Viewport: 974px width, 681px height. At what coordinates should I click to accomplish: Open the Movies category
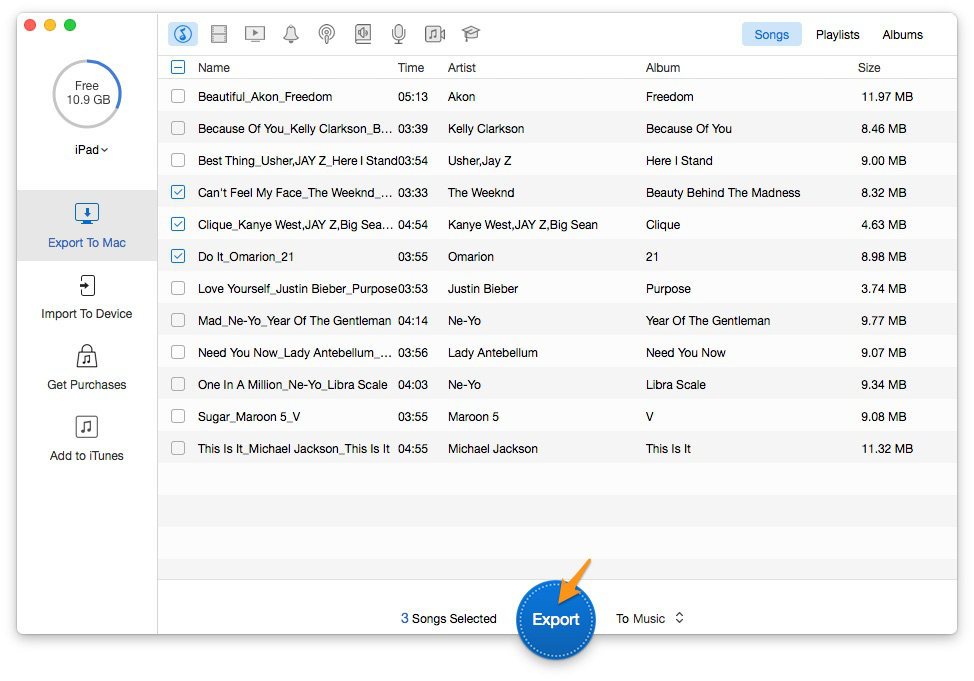(219, 33)
